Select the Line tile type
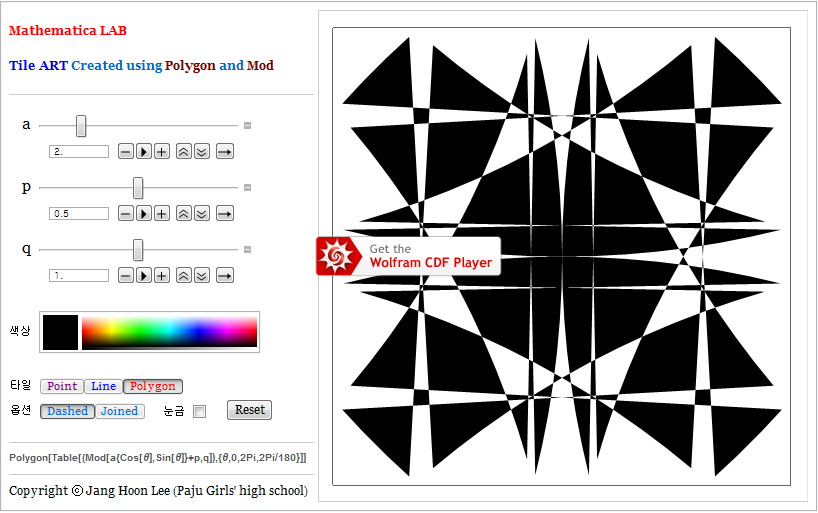818x513 pixels. click(x=103, y=386)
